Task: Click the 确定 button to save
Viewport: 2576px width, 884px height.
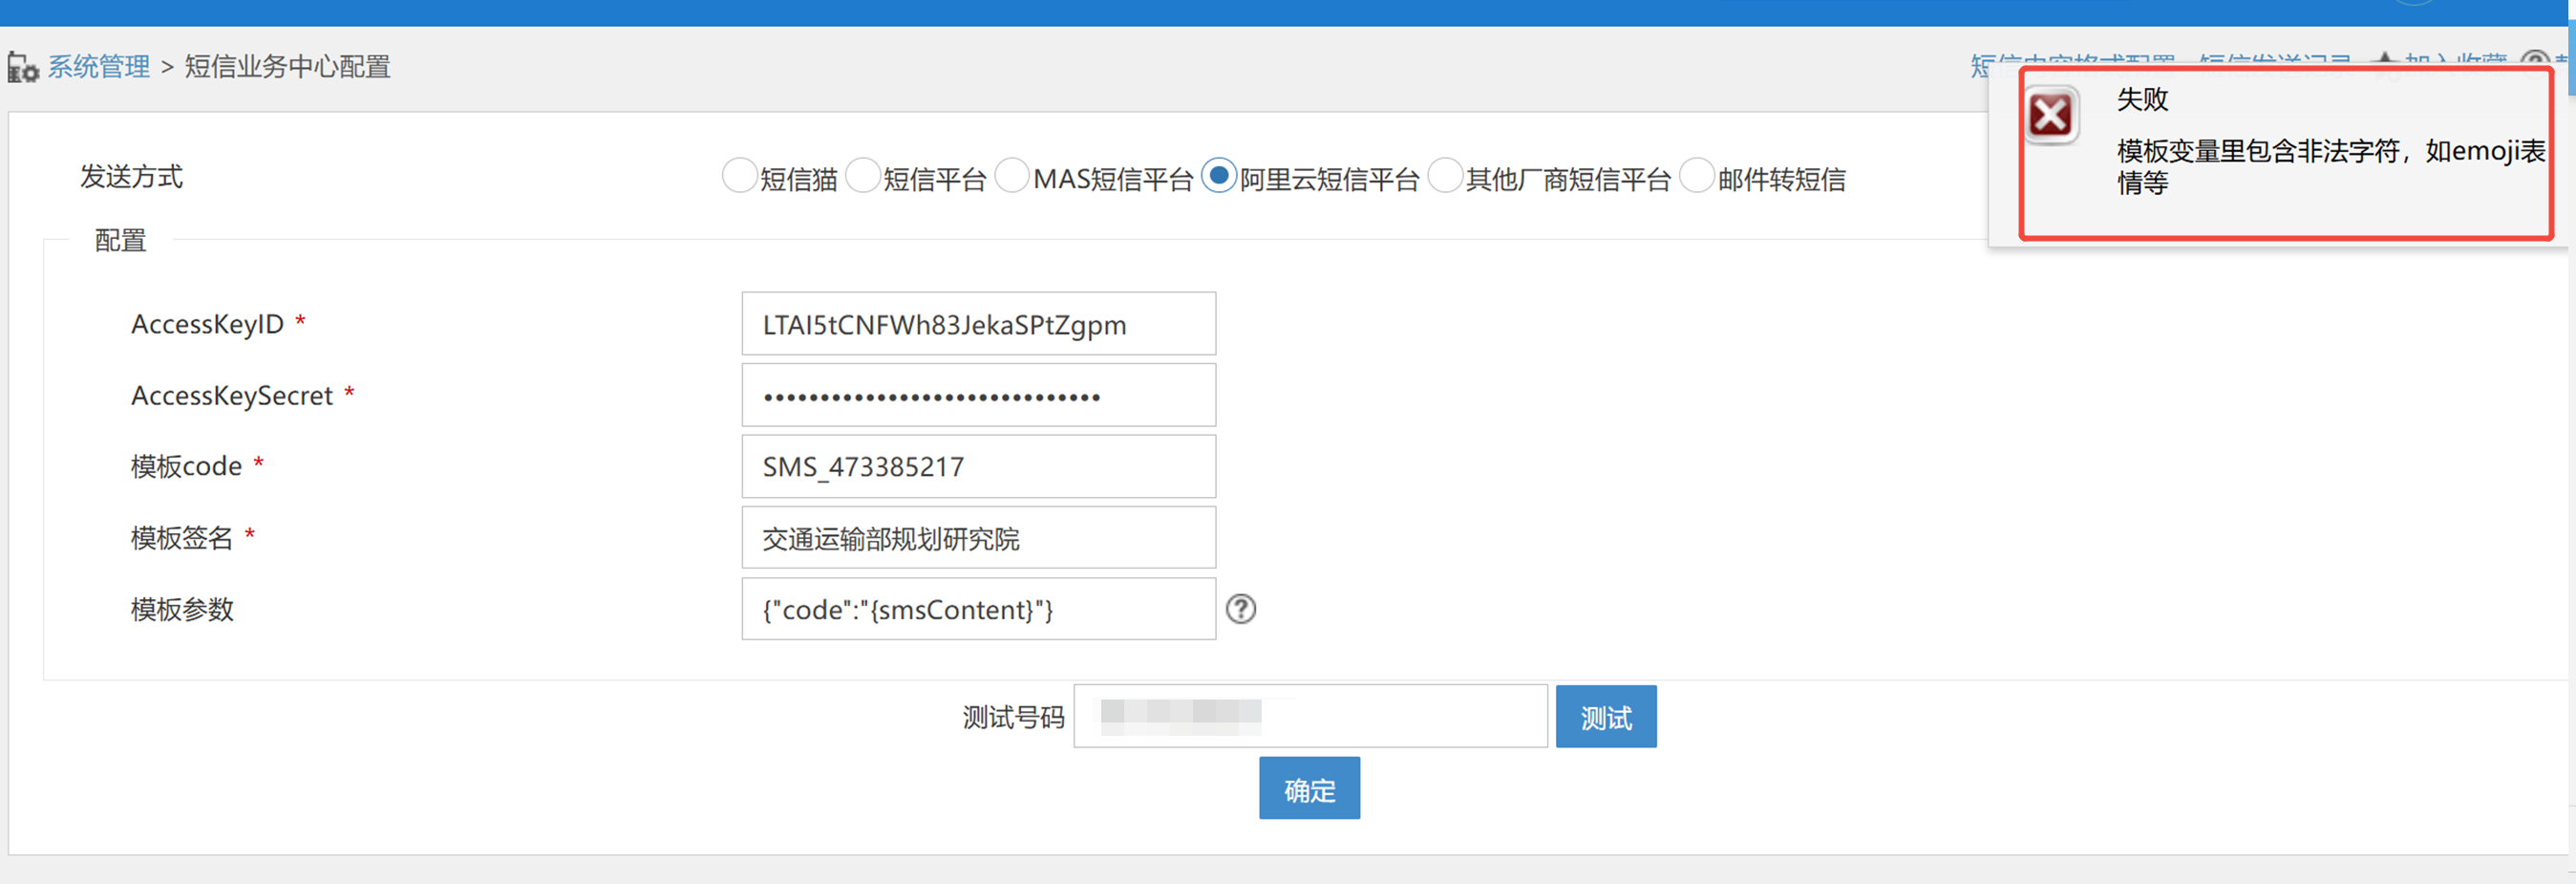Action: tap(1309, 789)
